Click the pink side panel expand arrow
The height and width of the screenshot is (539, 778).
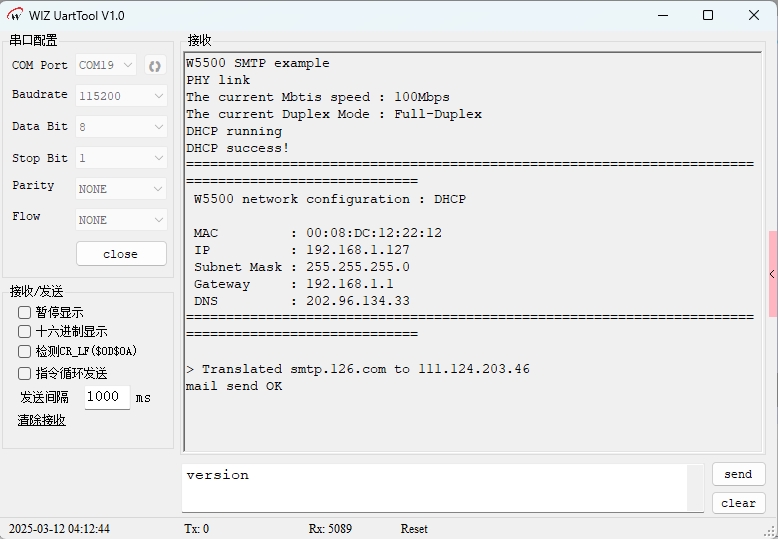772,274
